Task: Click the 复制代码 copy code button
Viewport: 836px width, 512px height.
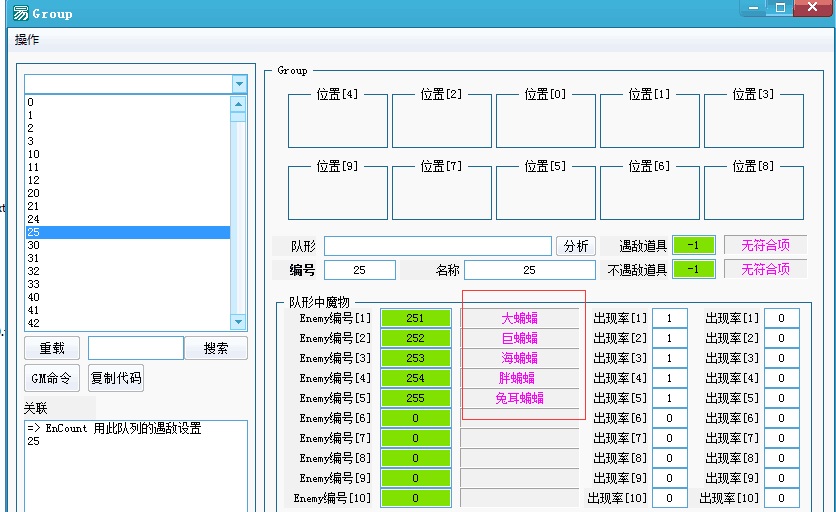Action: pyautogui.click(x=115, y=378)
